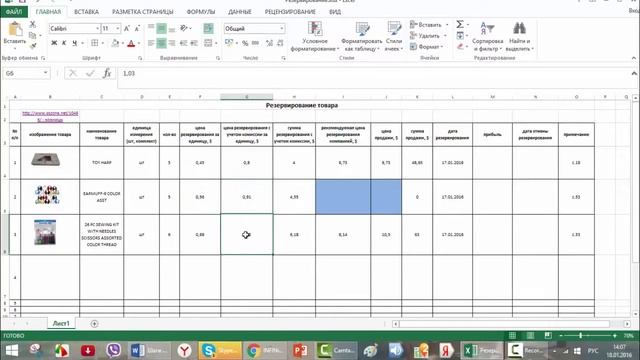Switch to Page Layout view icon

[x=530, y=336]
